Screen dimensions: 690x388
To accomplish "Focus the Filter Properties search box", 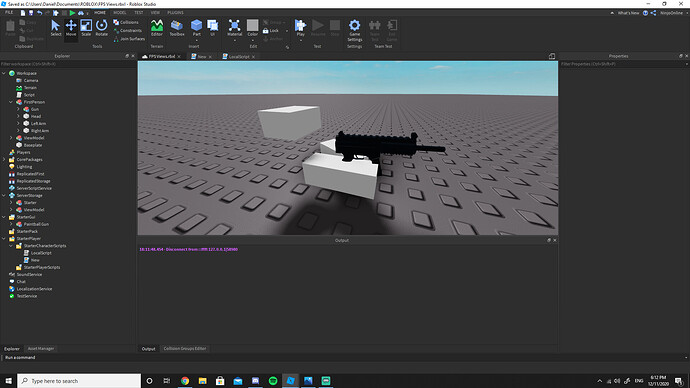I will coord(623,64).
